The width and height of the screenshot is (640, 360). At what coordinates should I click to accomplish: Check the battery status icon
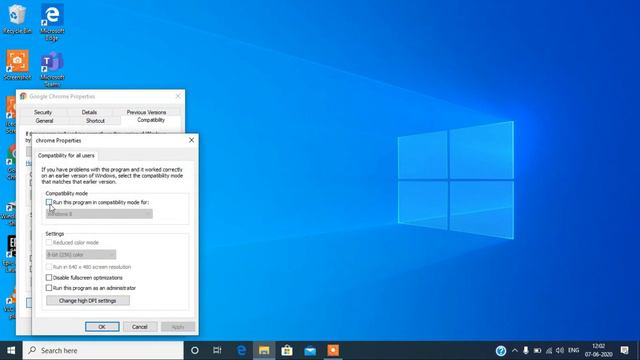coord(538,351)
